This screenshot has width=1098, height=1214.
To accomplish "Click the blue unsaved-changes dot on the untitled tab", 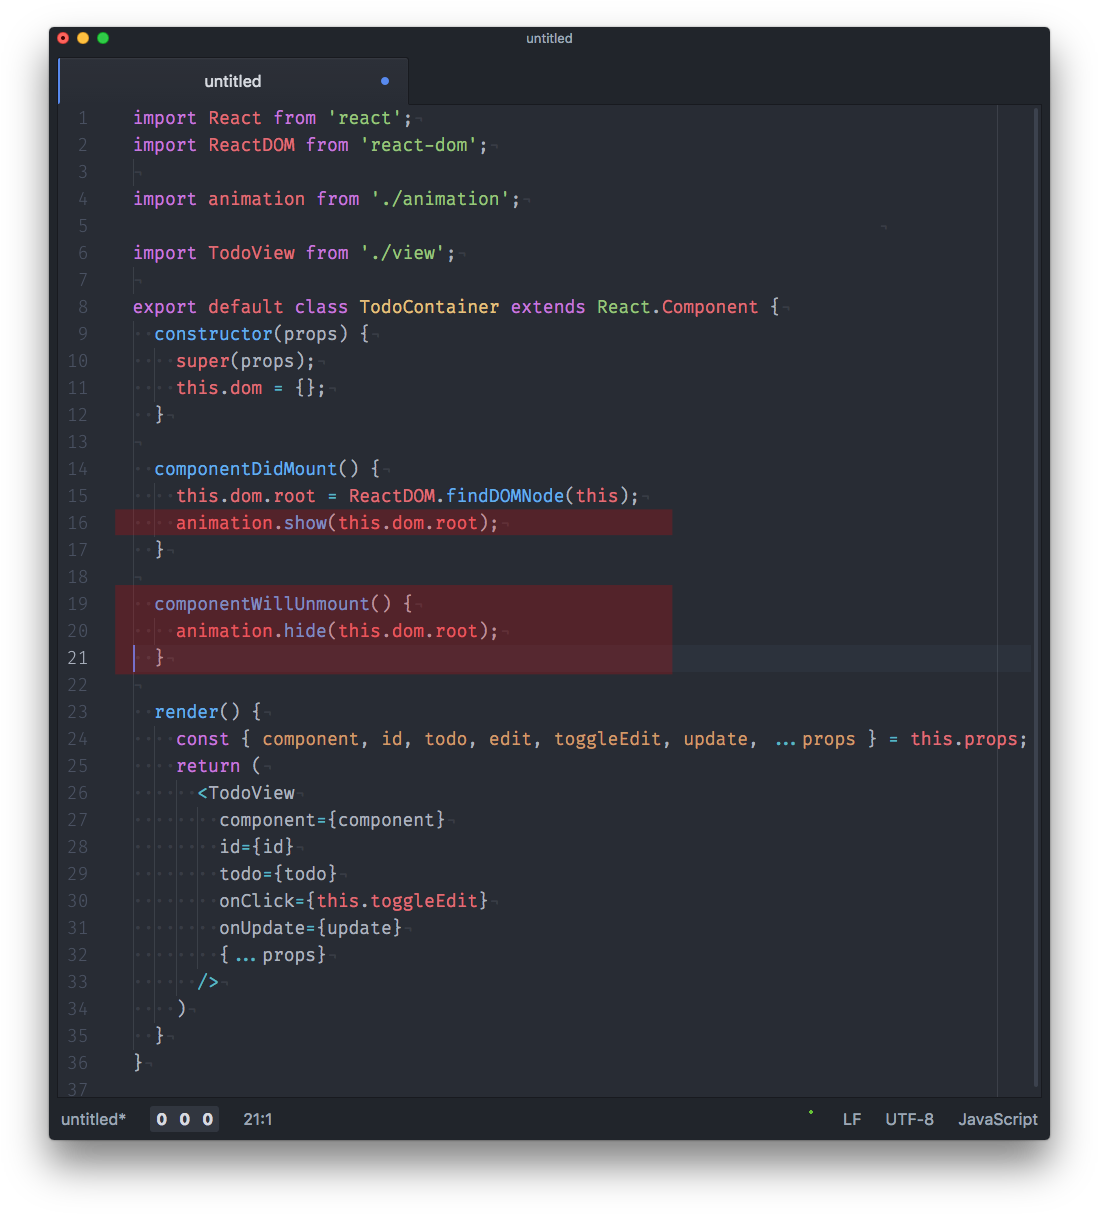I will tap(384, 81).
